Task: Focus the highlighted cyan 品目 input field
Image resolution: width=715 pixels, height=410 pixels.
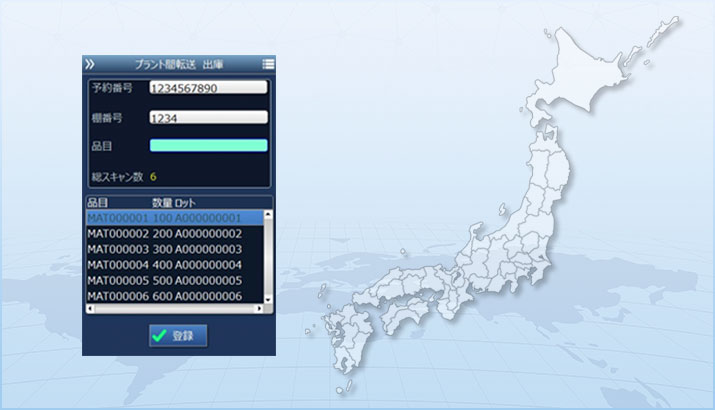Action: (x=208, y=146)
